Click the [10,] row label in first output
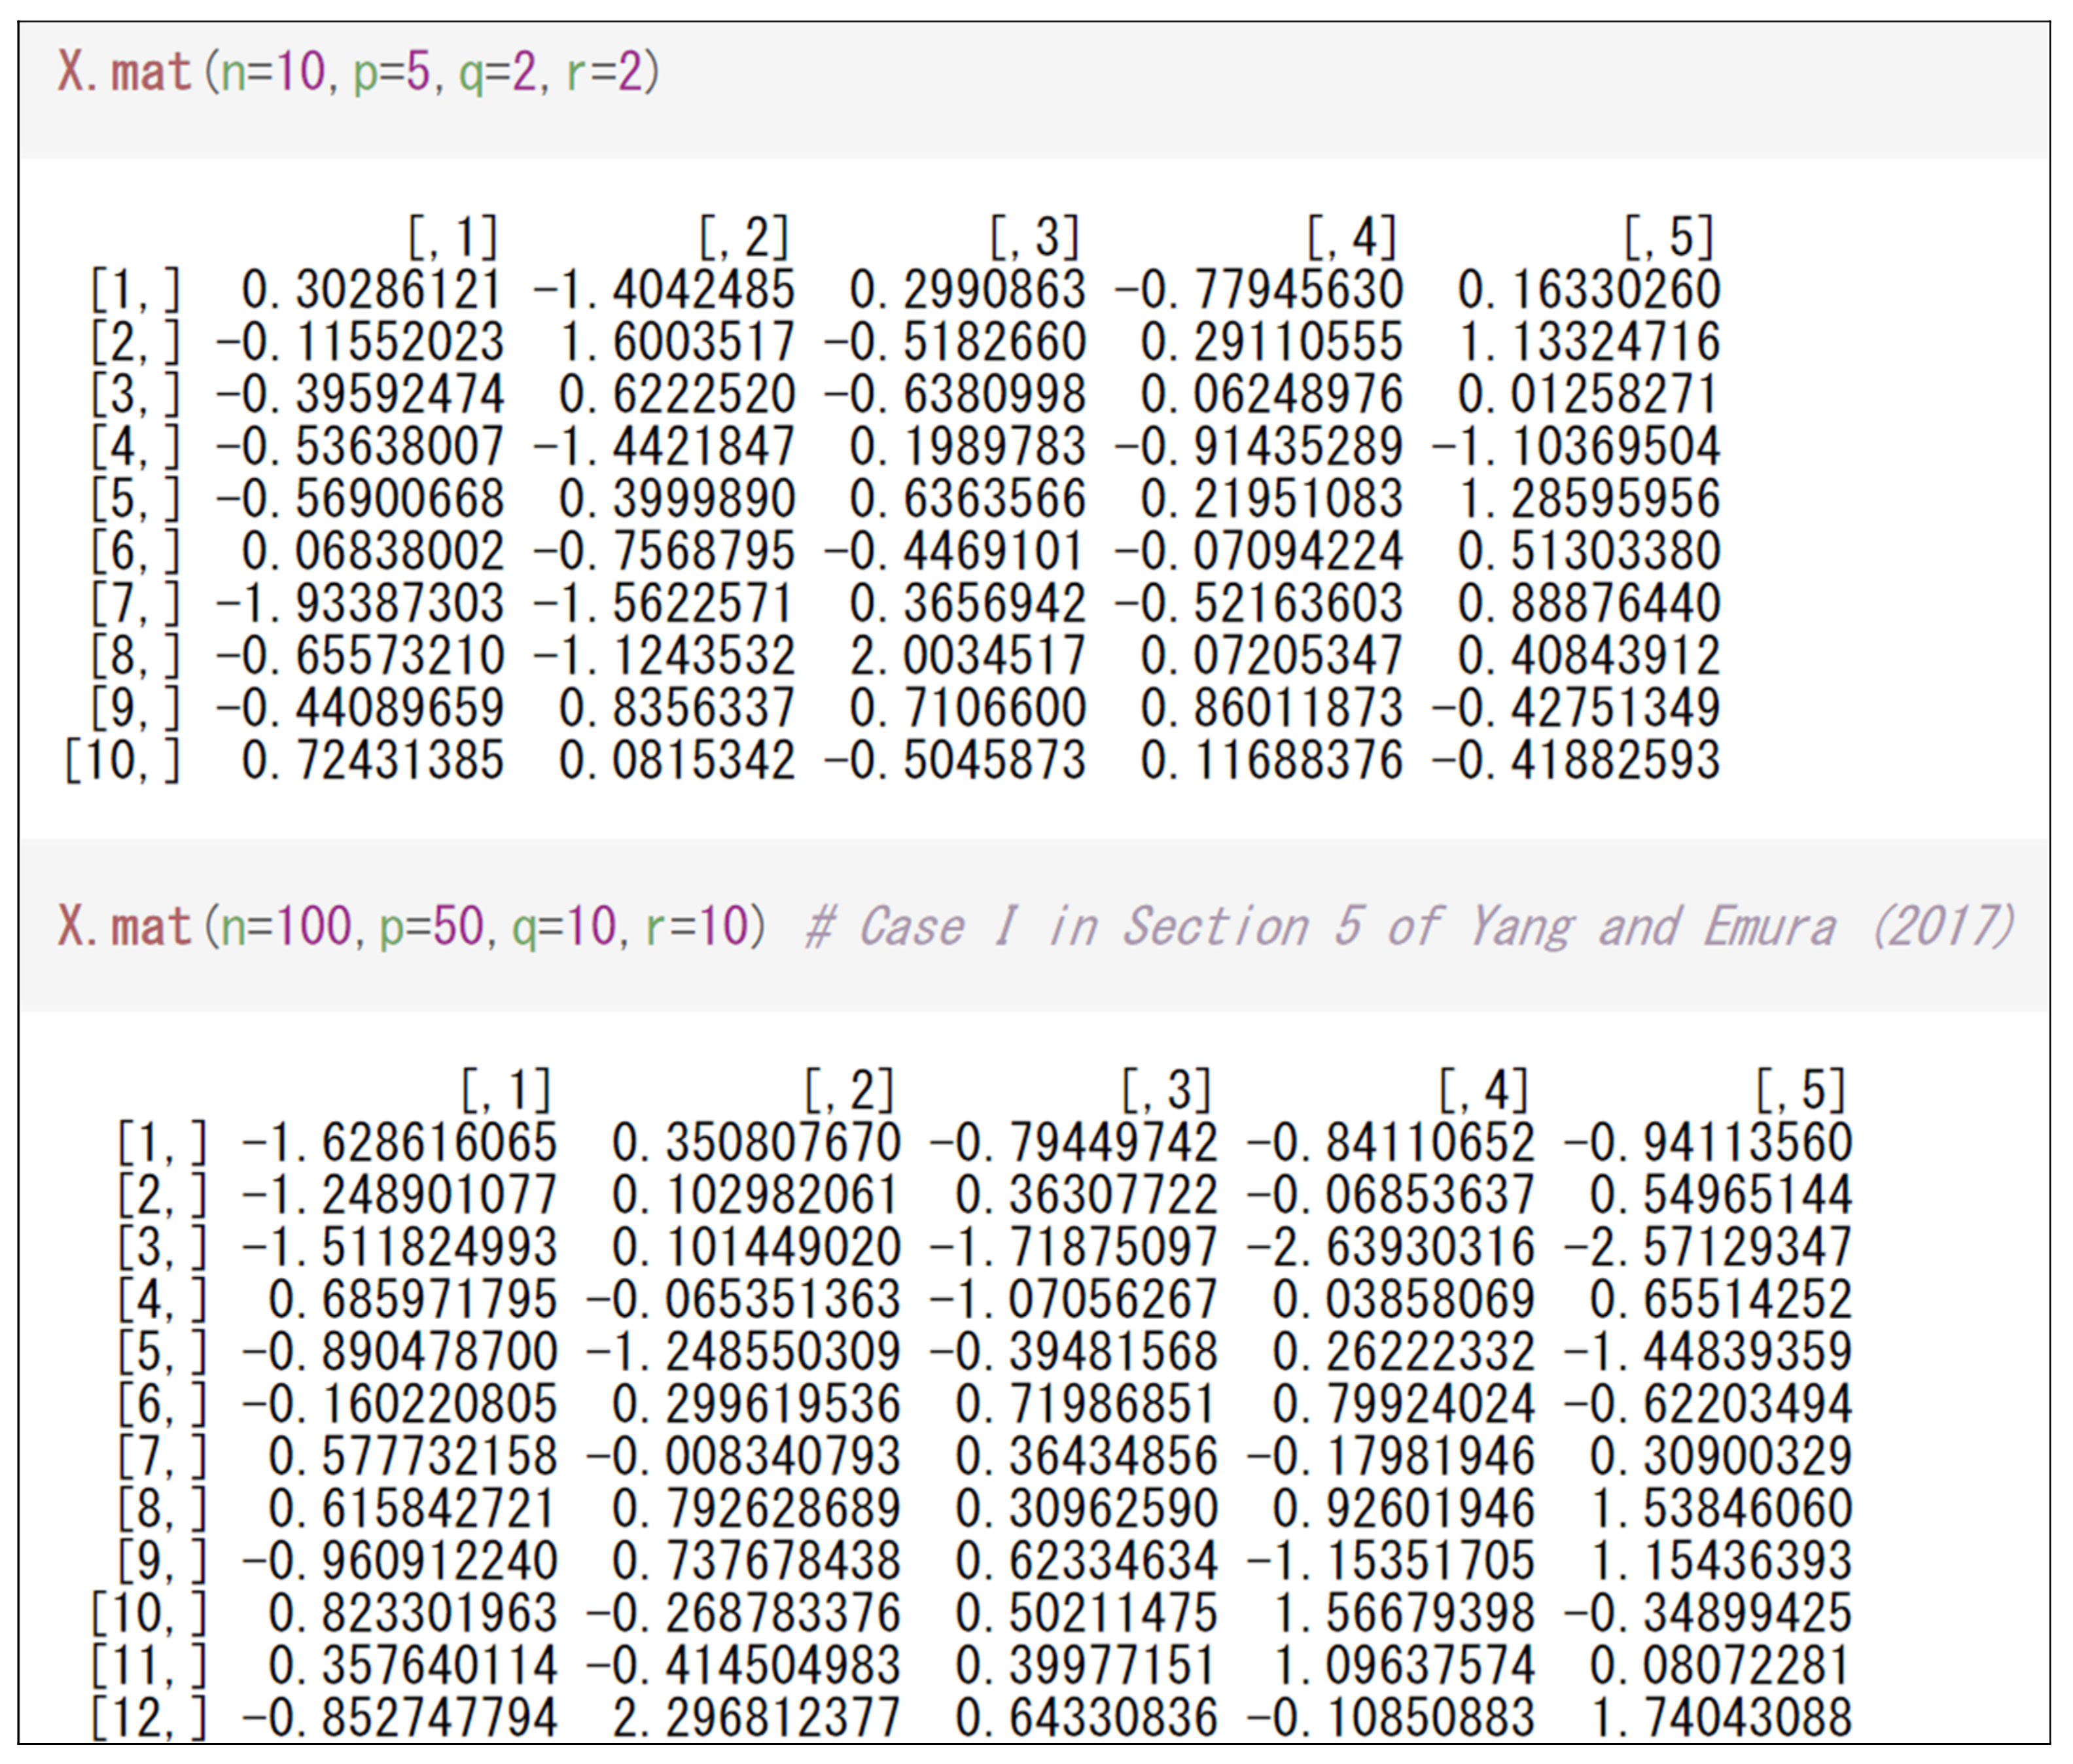The width and height of the screenshot is (2073, 1764). [122, 760]
